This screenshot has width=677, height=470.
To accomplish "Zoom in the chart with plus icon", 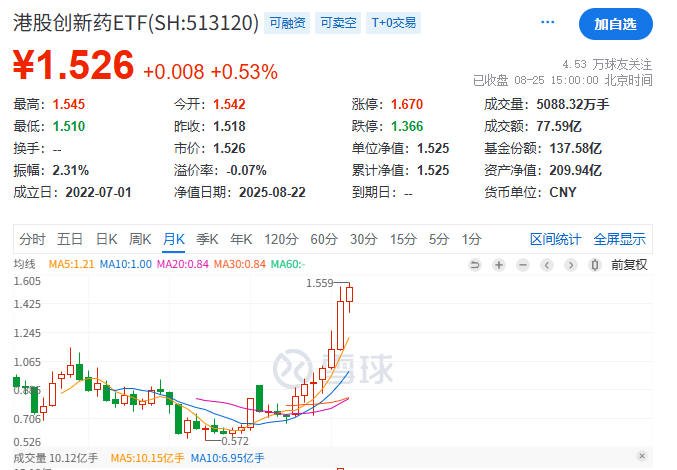I will 499,265.
